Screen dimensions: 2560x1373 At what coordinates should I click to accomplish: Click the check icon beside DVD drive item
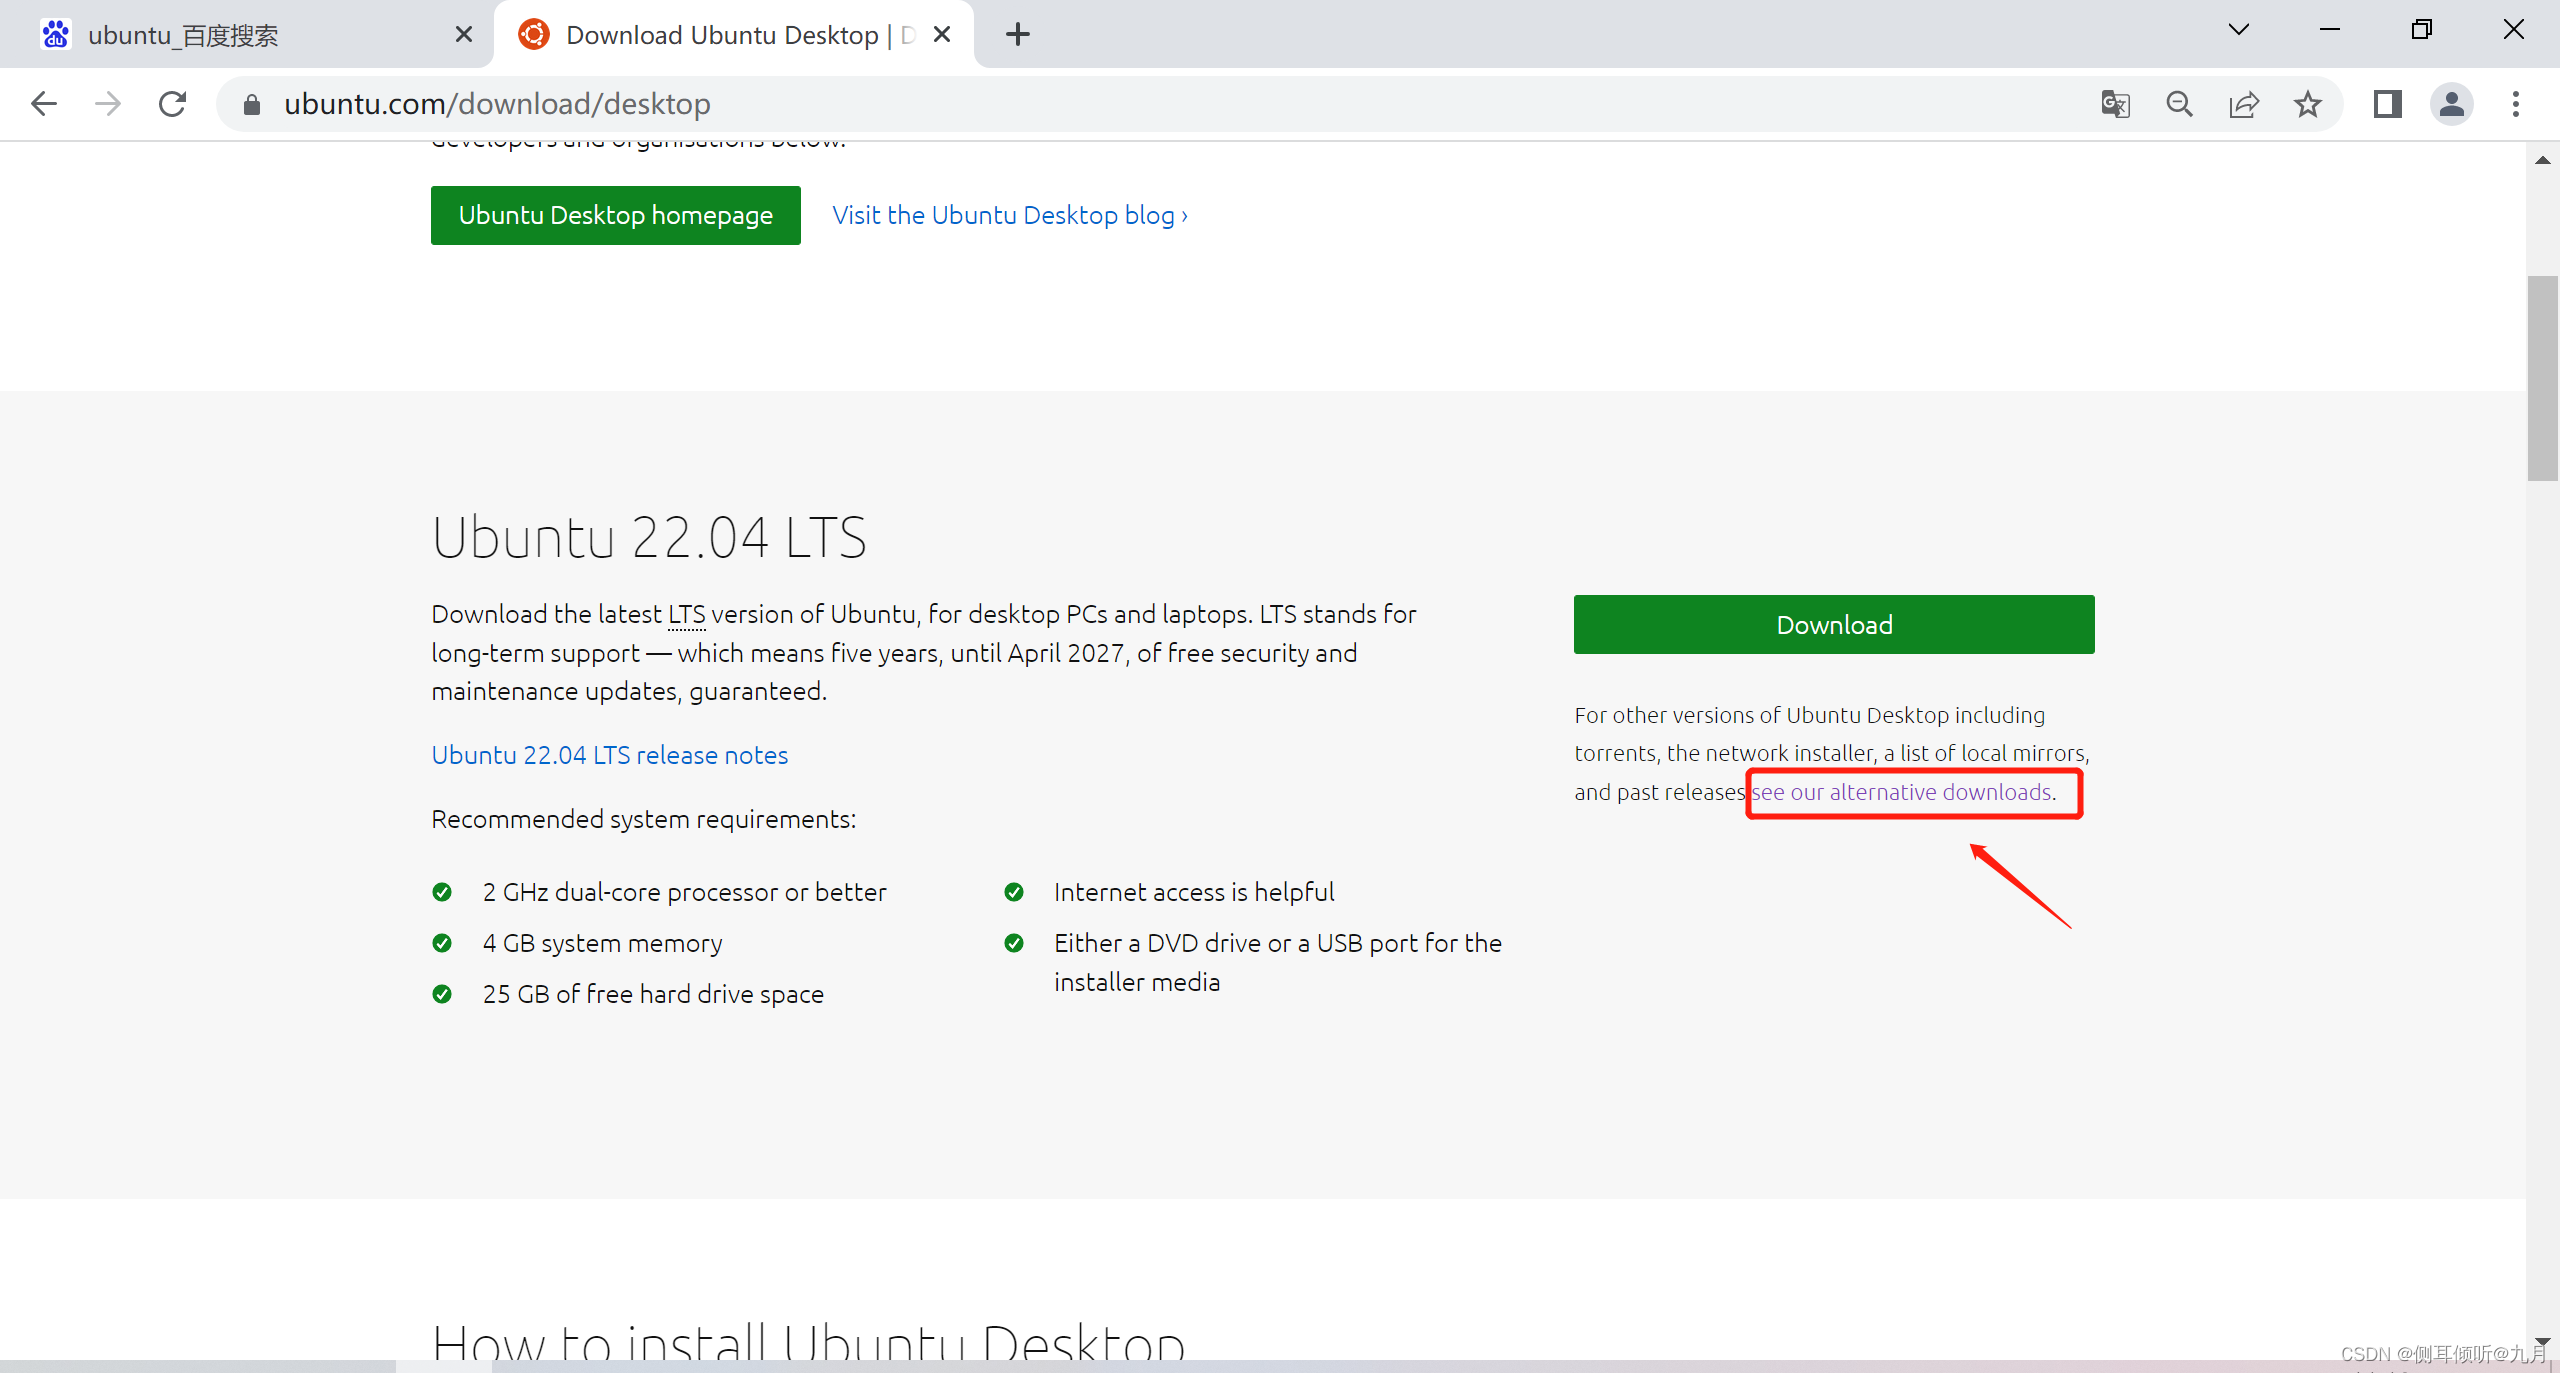tap(1014, 943)
